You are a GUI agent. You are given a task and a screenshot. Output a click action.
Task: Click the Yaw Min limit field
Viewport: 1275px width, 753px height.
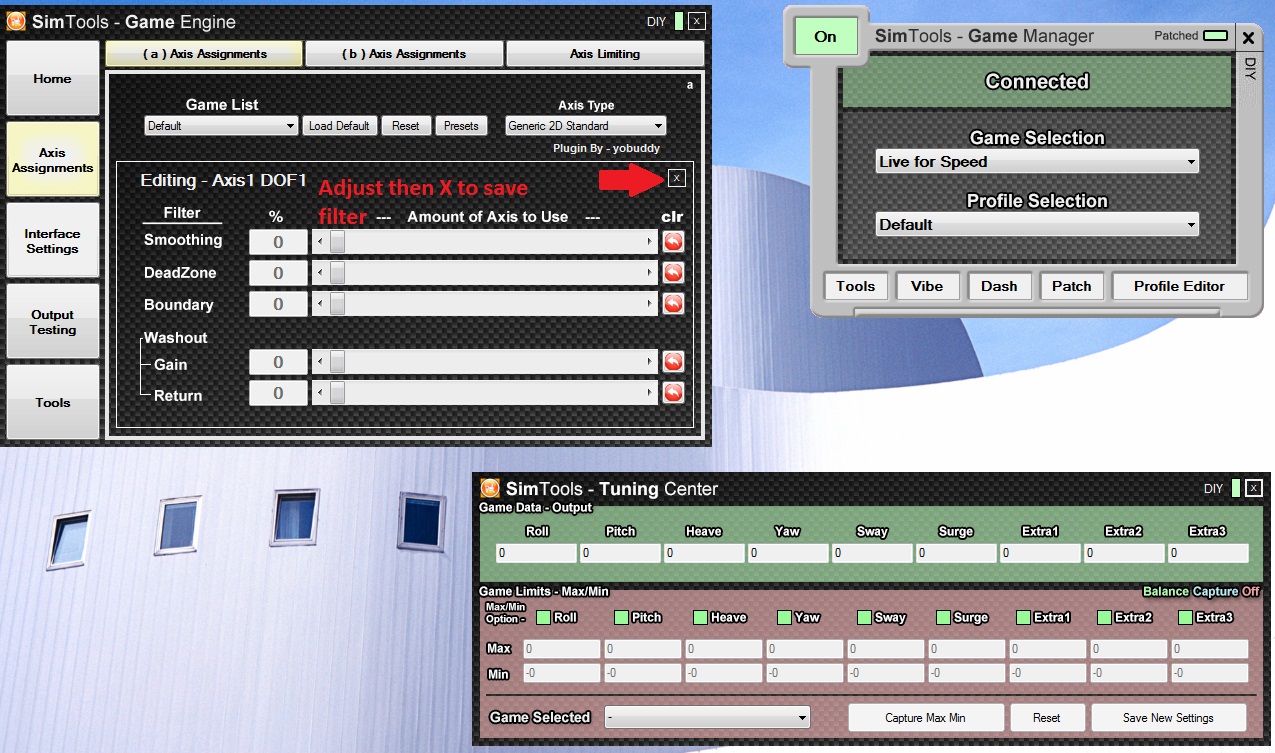[805, 674]
